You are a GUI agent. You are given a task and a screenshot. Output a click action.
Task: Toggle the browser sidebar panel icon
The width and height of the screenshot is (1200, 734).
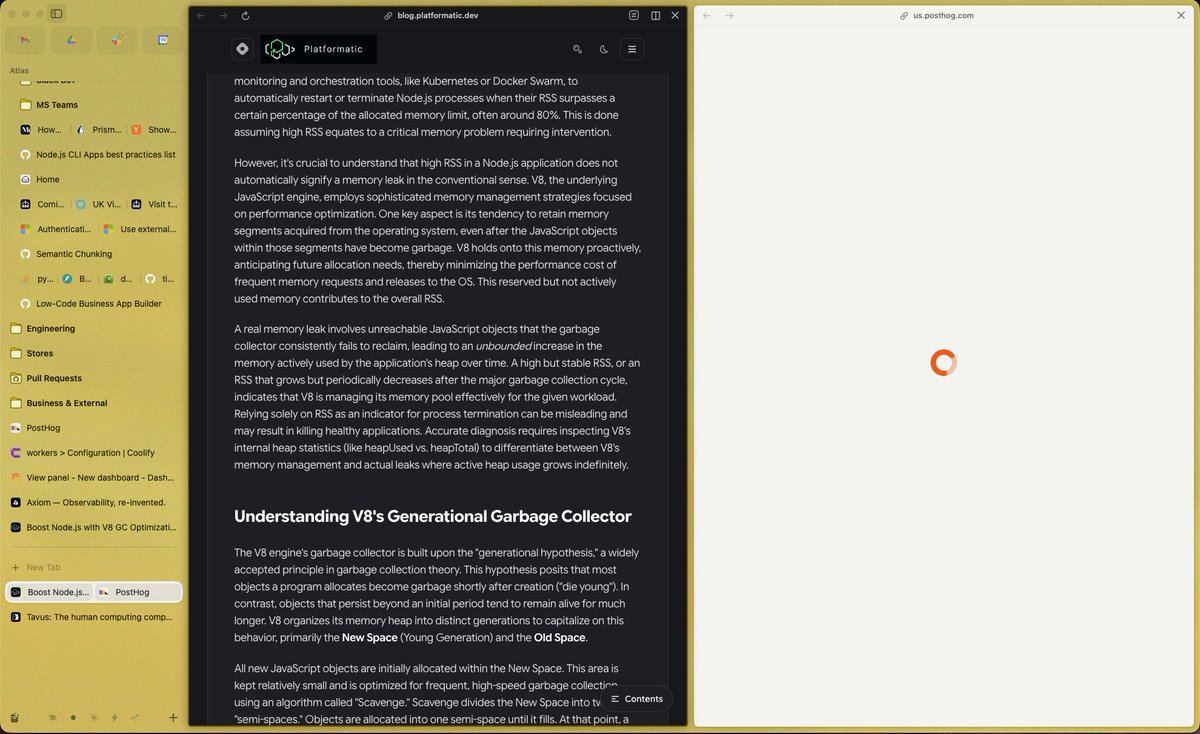pos(57,14)
